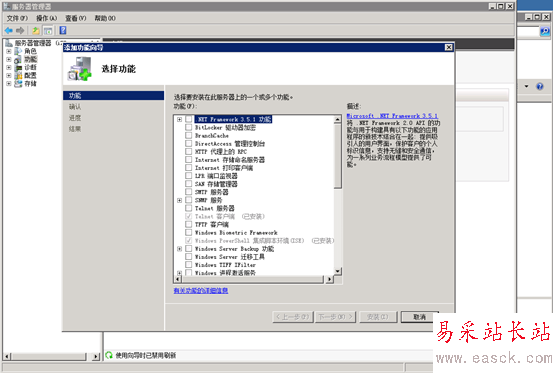
Task: Click the feature list scroll-down arrow
Action: tap(338, 271)
